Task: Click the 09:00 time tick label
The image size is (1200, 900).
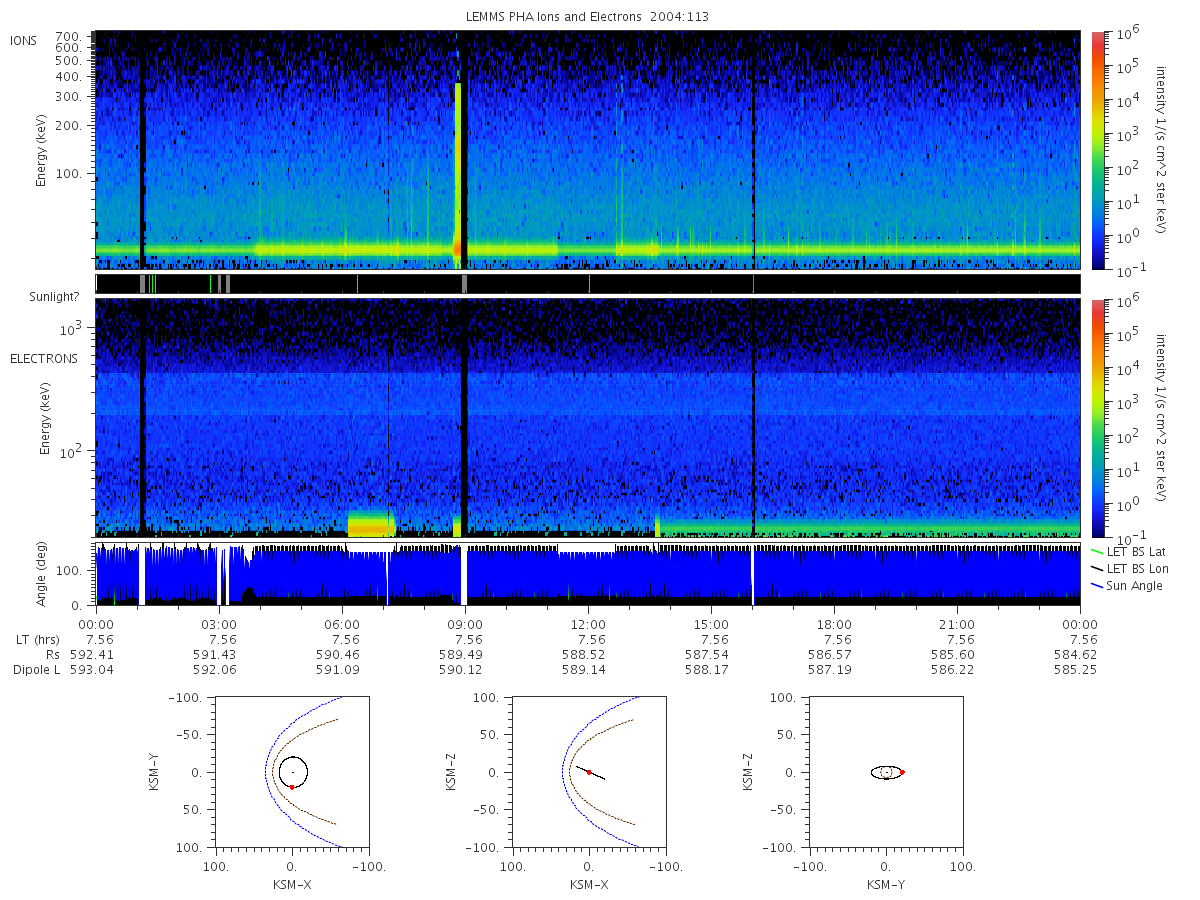Action: [465, 624]
